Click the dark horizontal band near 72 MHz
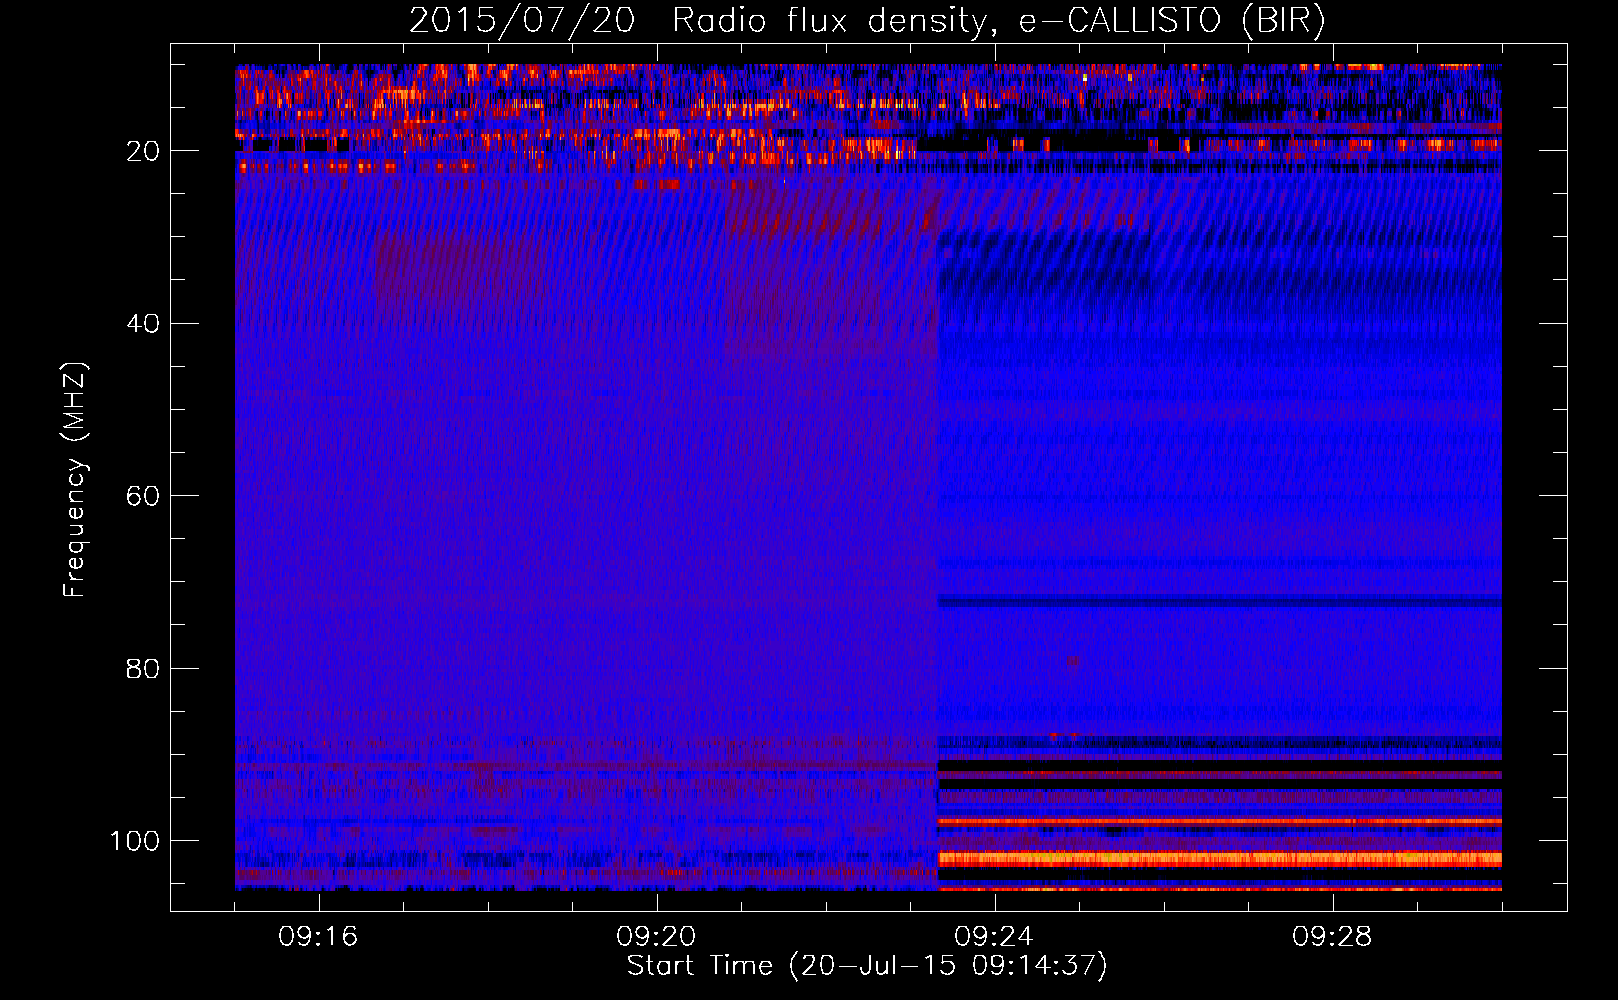 (x=1220, y=602)
